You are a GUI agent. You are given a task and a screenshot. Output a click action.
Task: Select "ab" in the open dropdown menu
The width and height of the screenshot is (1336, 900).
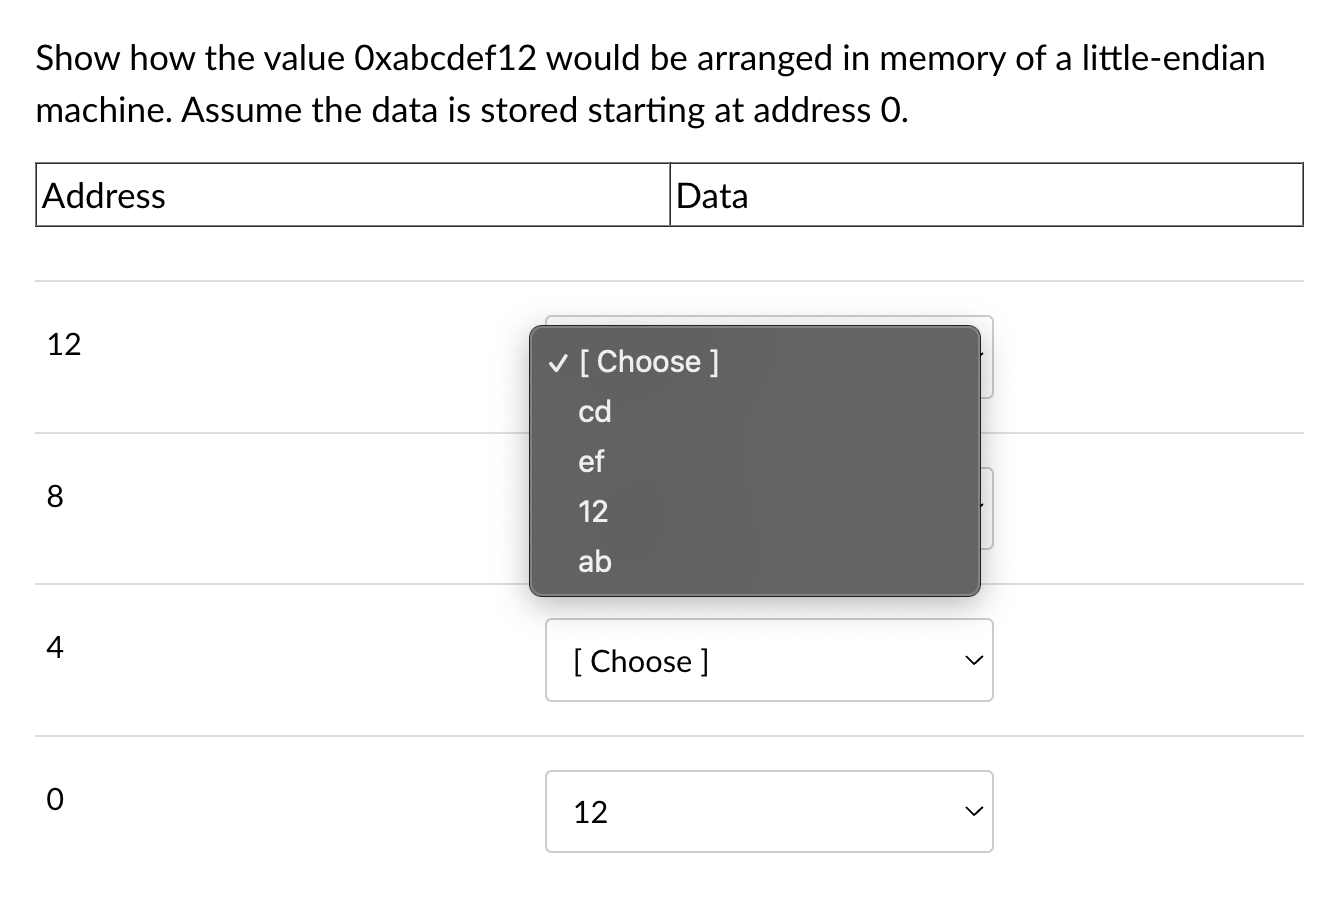coord(593,561)
